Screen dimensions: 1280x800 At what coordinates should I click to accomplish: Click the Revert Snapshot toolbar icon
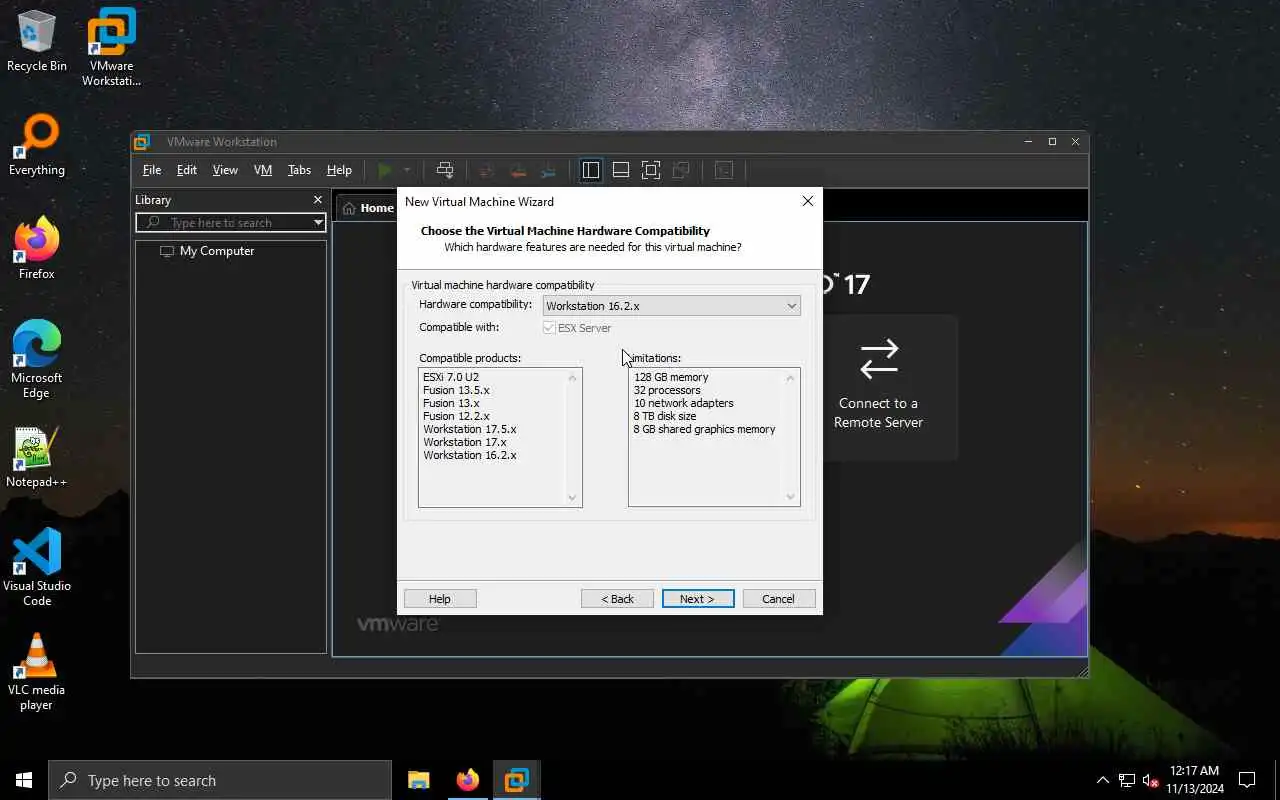[518, 170]
